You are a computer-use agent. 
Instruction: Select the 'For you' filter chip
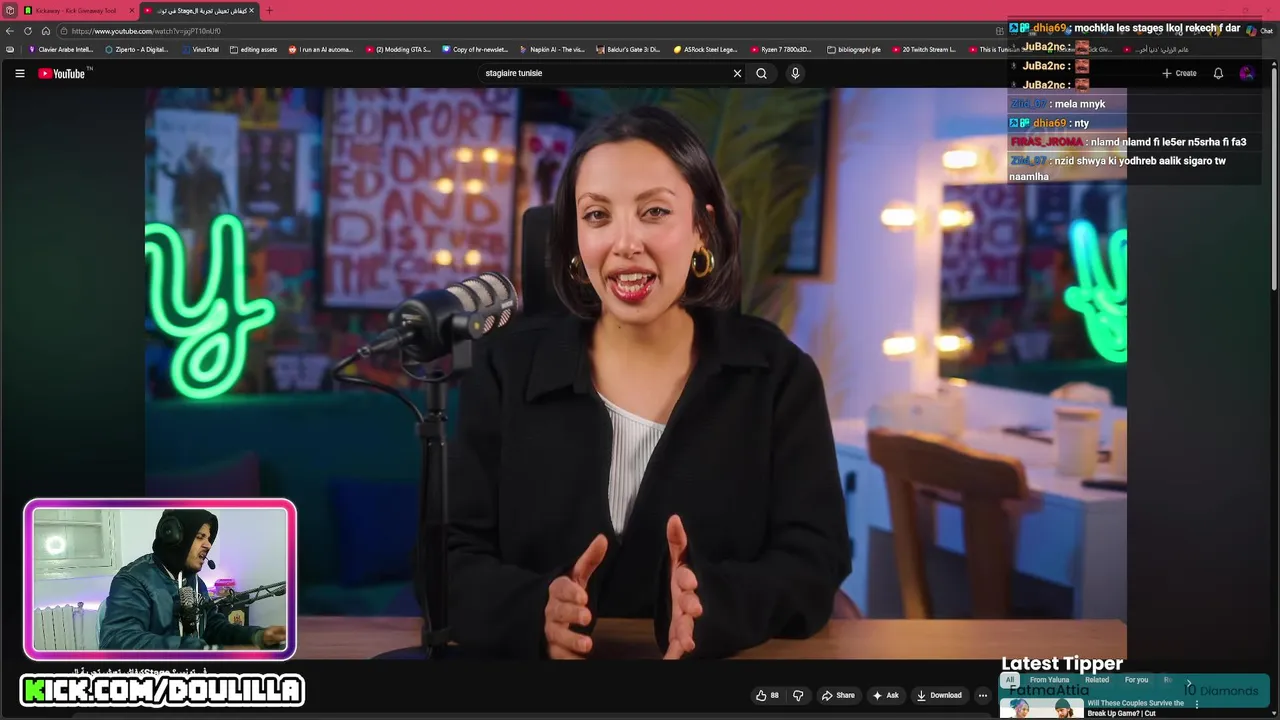1136,680
